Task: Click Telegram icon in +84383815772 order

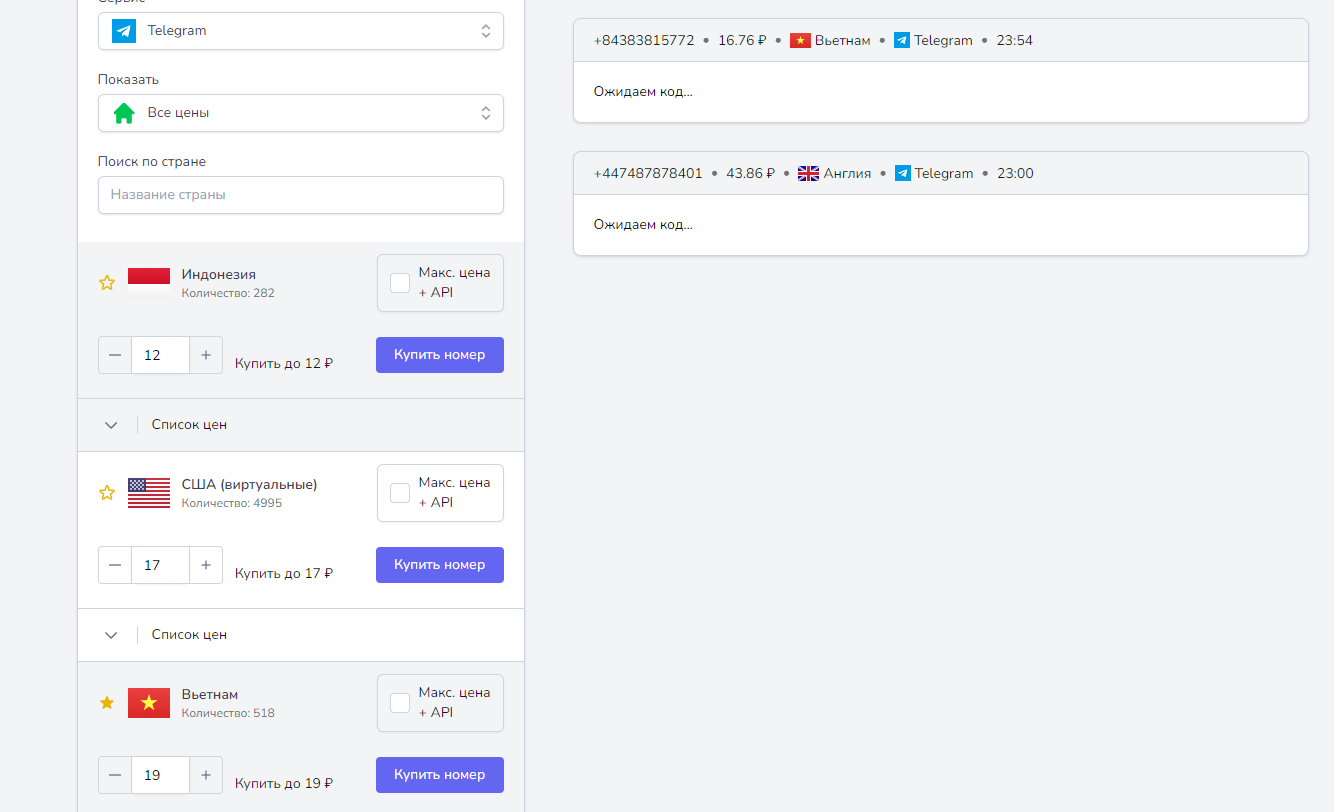Action: pos(902,41)
